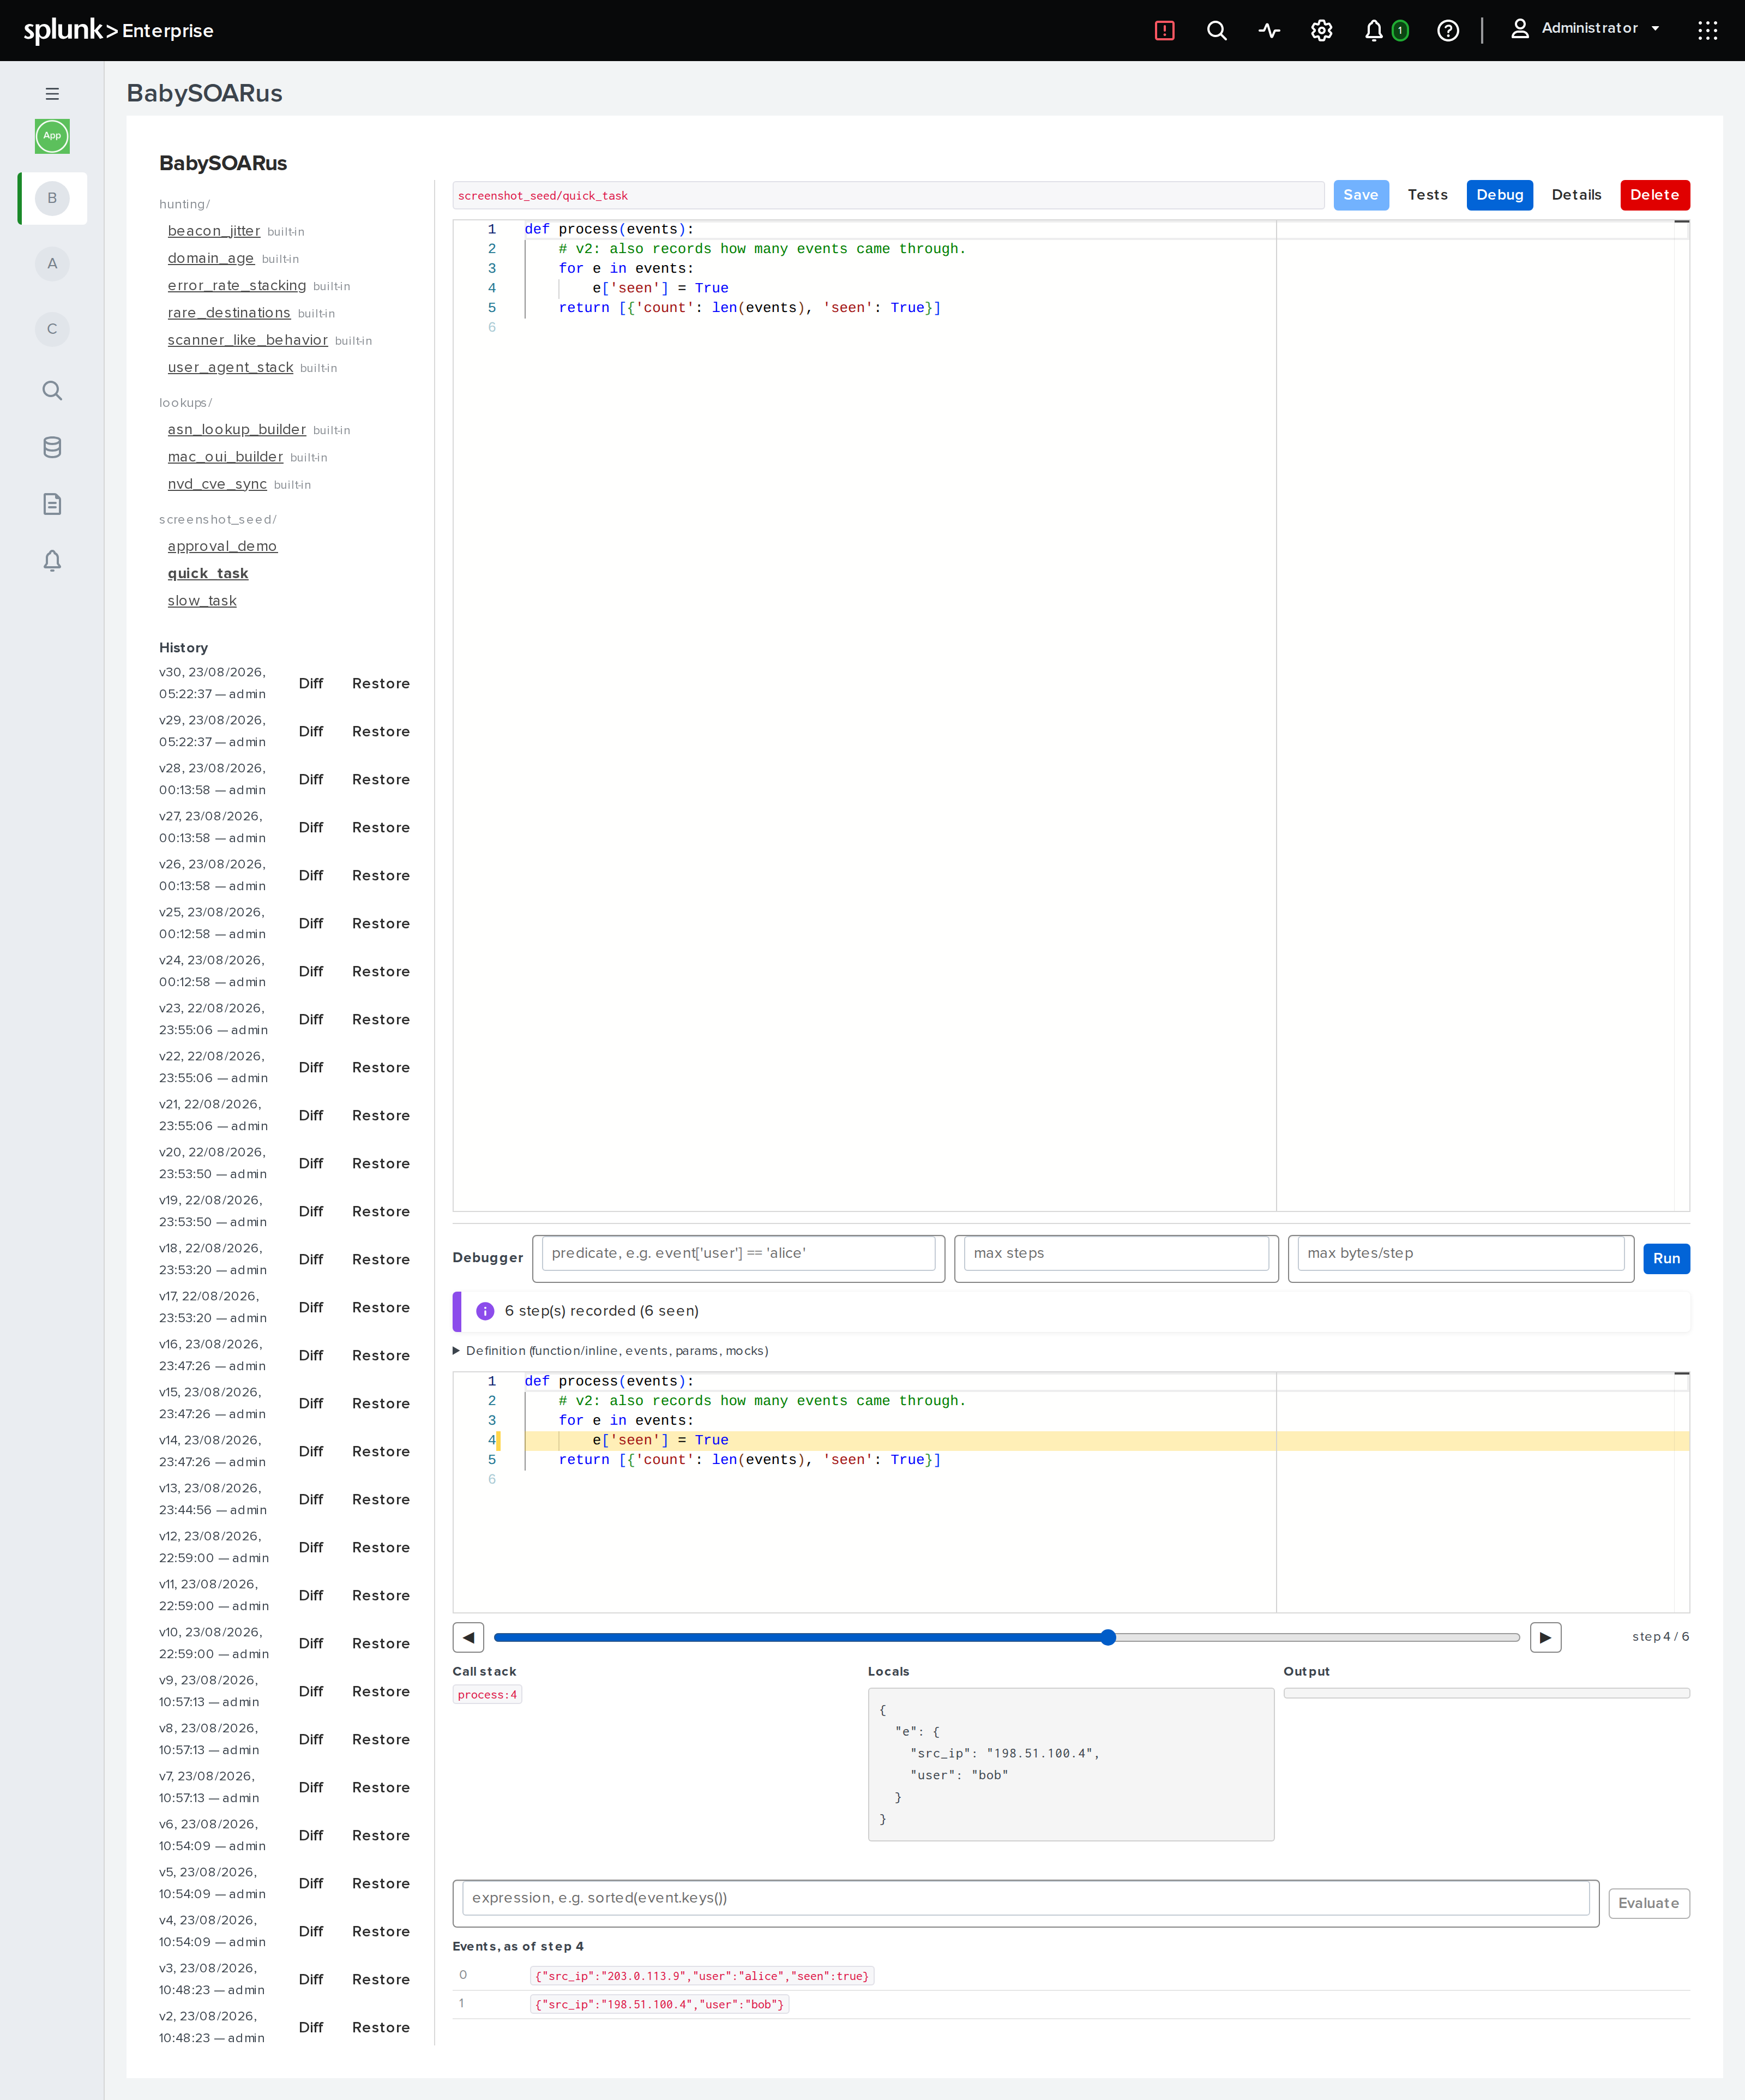Open the sidebar document icon
1745x2100 pixels.
[52, 504]
